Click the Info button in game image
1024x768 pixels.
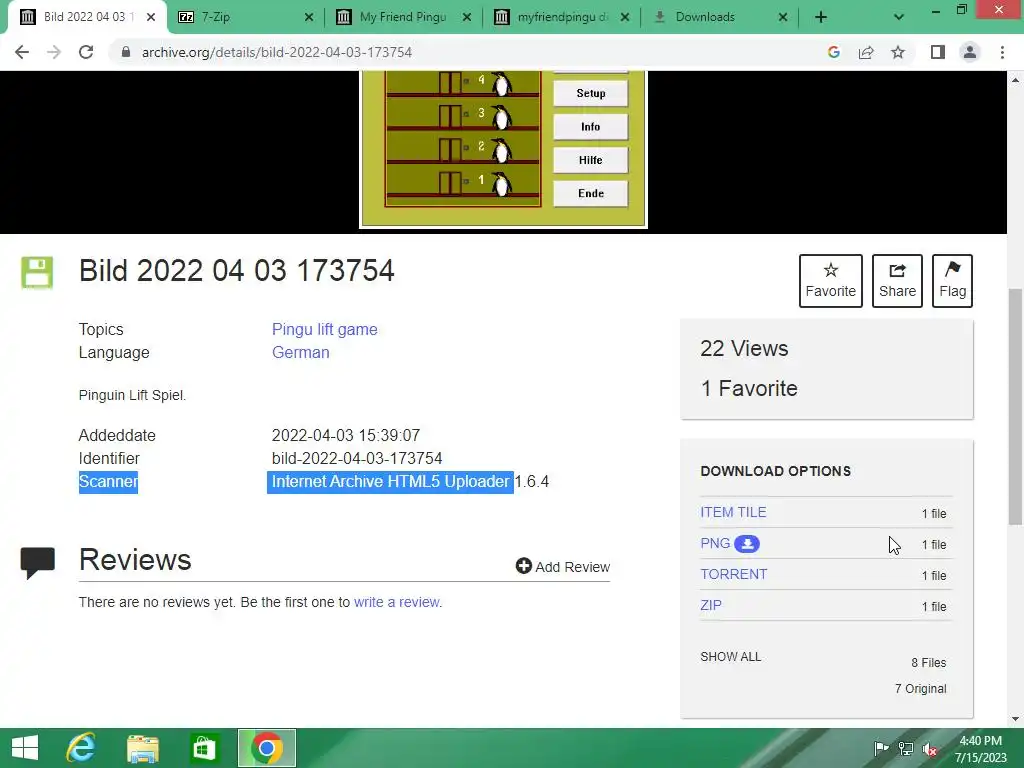click(x=590, y=127)
